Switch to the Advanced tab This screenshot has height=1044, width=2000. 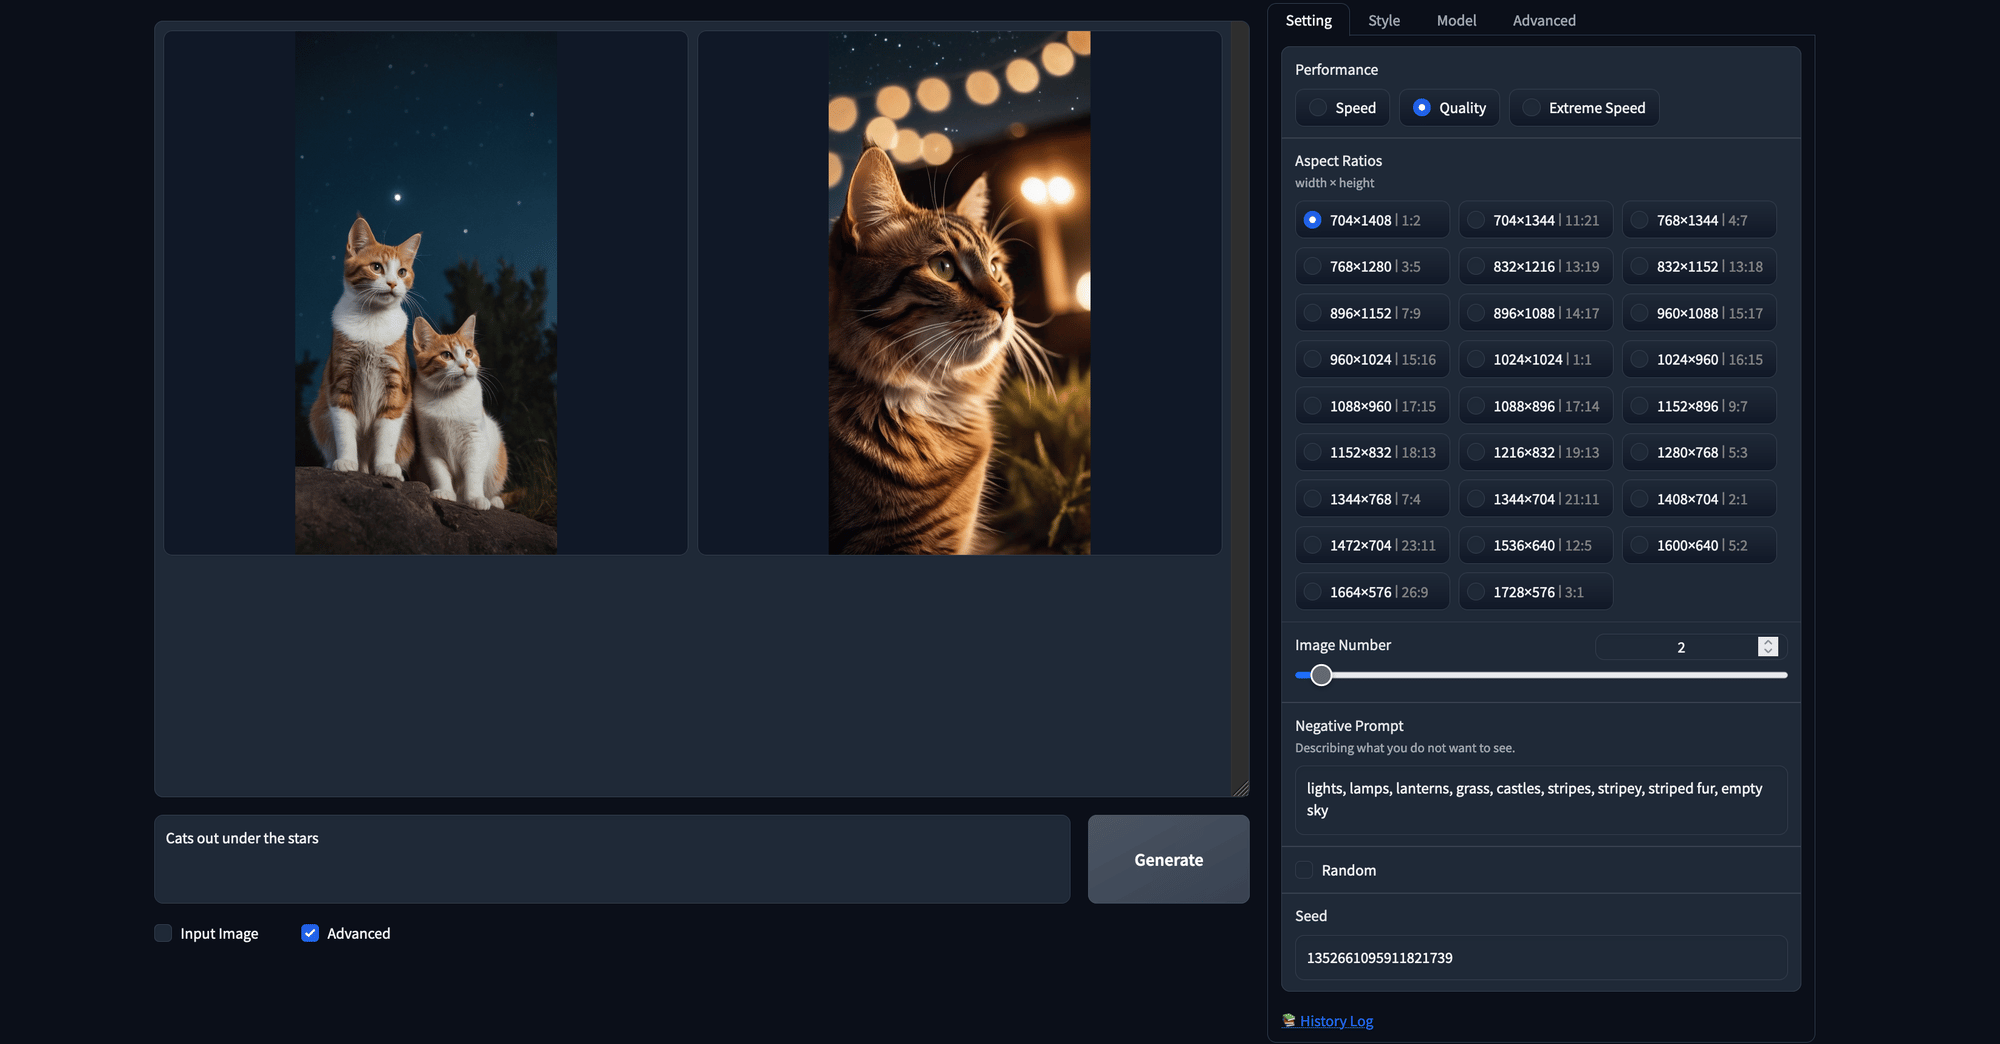click(1544, 20)
